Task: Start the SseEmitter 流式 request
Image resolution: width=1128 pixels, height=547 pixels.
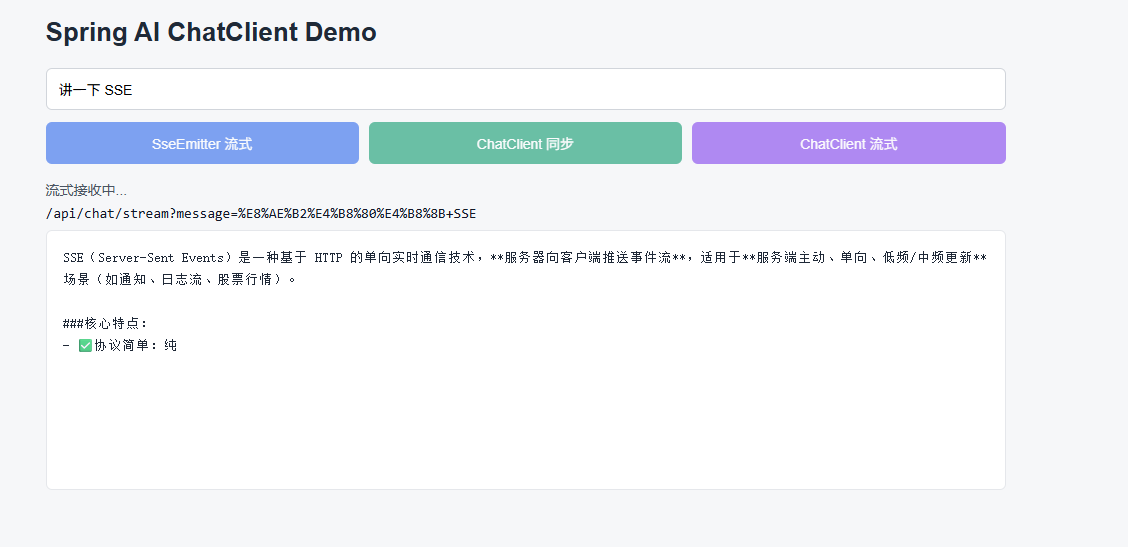Action: pos(202,143)
